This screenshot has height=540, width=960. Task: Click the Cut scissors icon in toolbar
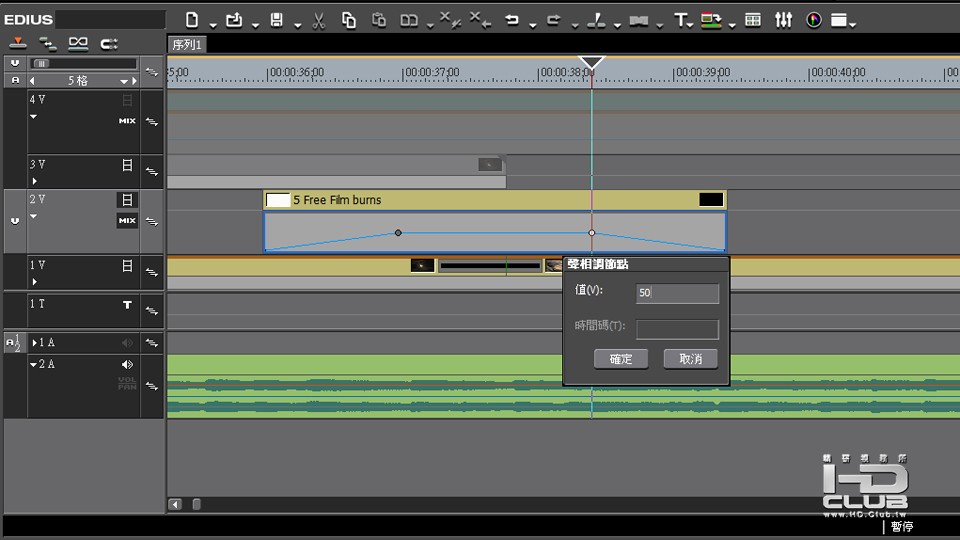319,20
